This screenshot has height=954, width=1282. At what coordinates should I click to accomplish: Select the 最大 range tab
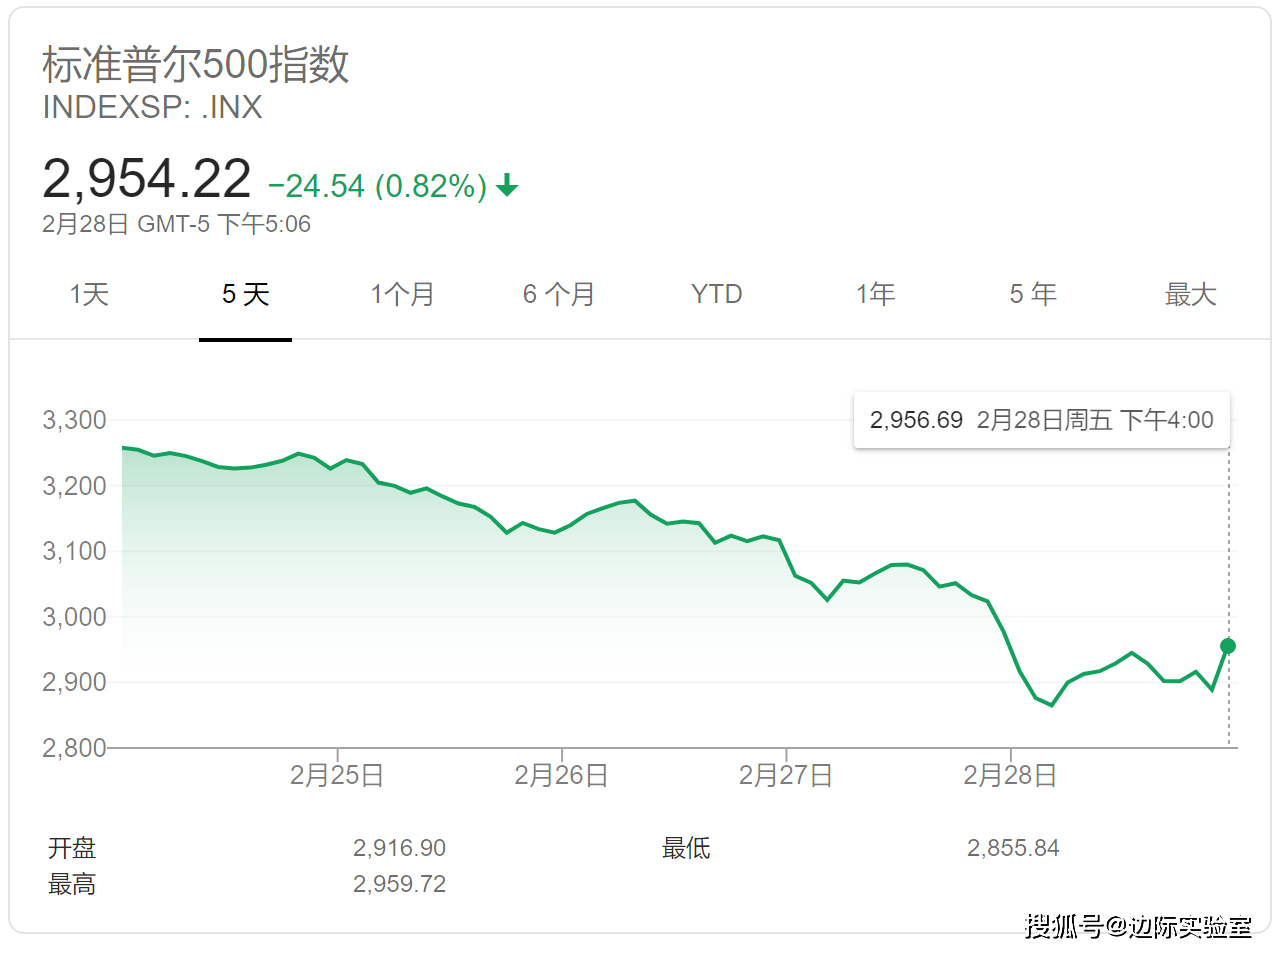point(1190,294)
